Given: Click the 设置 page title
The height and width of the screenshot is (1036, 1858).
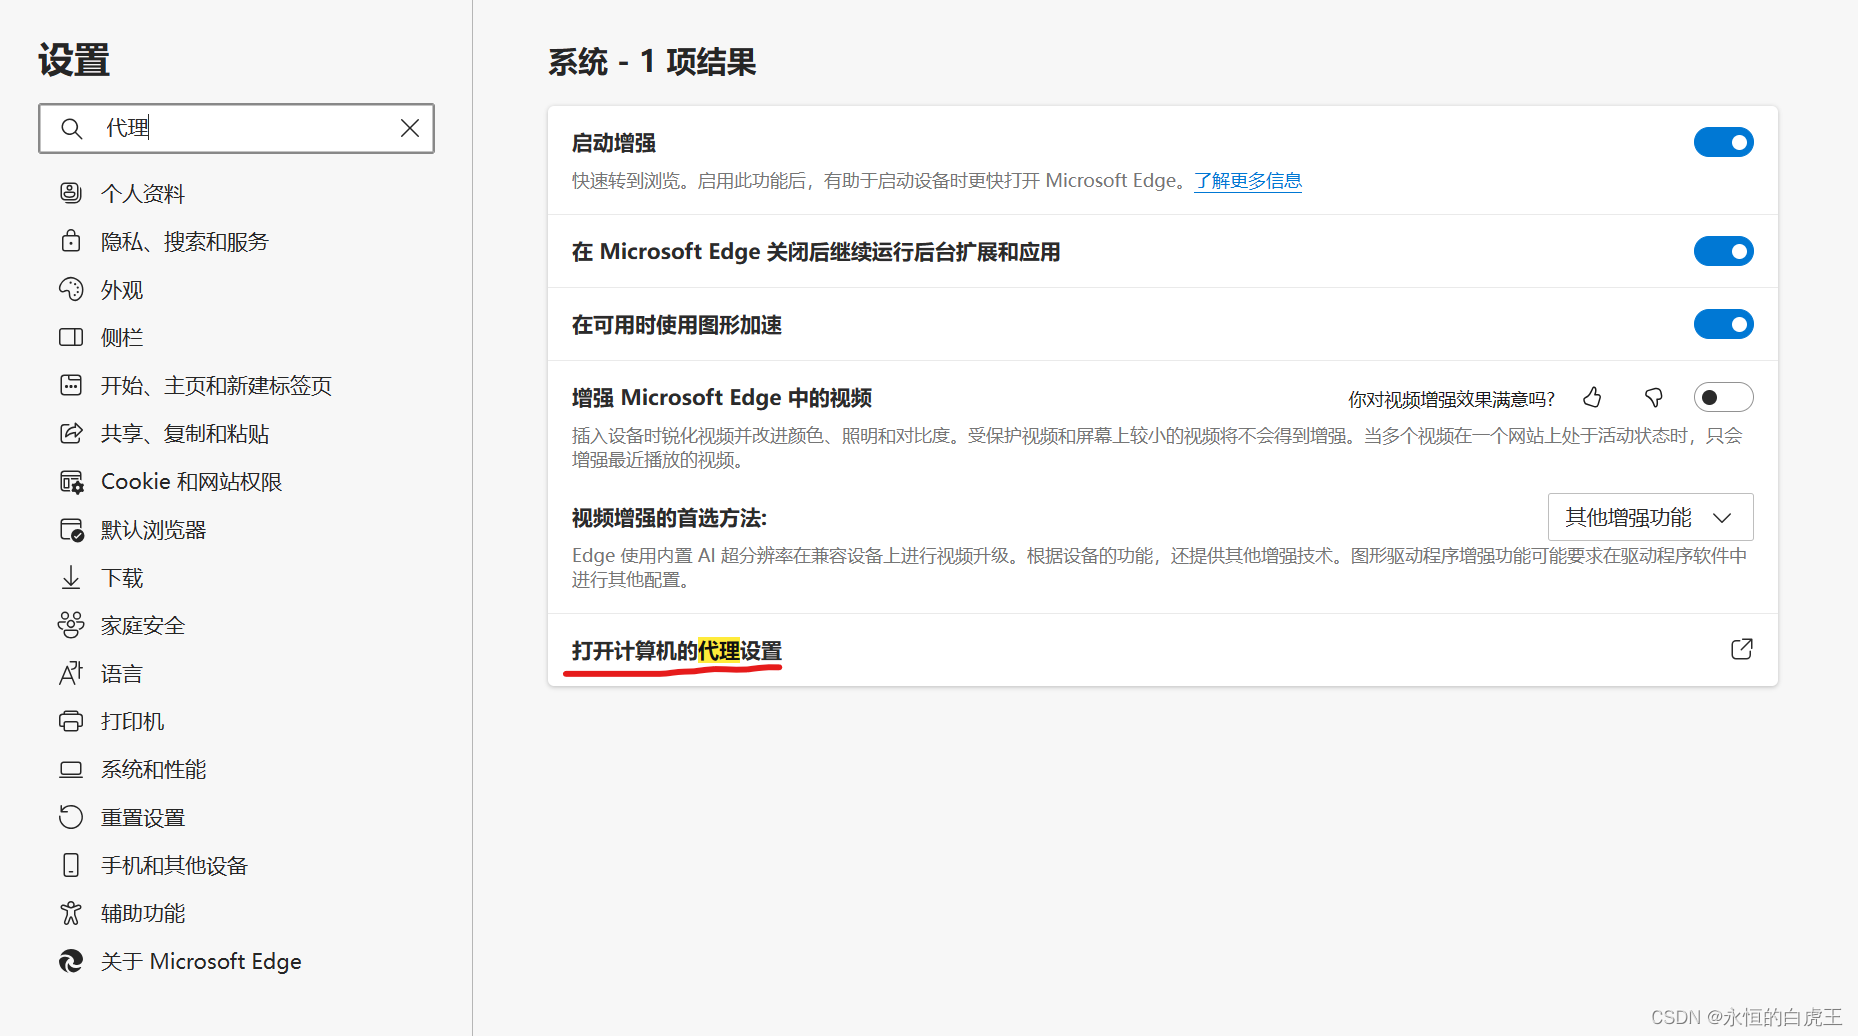Looking at the screenshot, I should (x=74, y=60).
